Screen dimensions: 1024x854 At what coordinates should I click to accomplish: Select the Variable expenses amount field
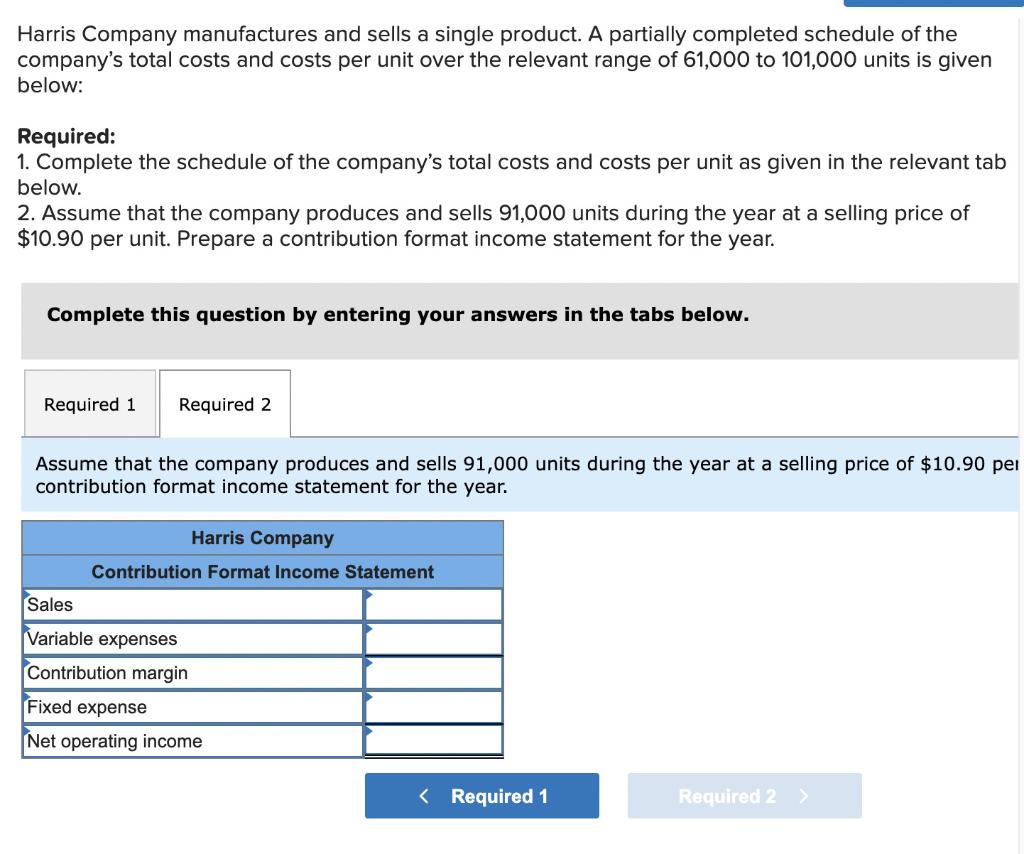(435, 638)
